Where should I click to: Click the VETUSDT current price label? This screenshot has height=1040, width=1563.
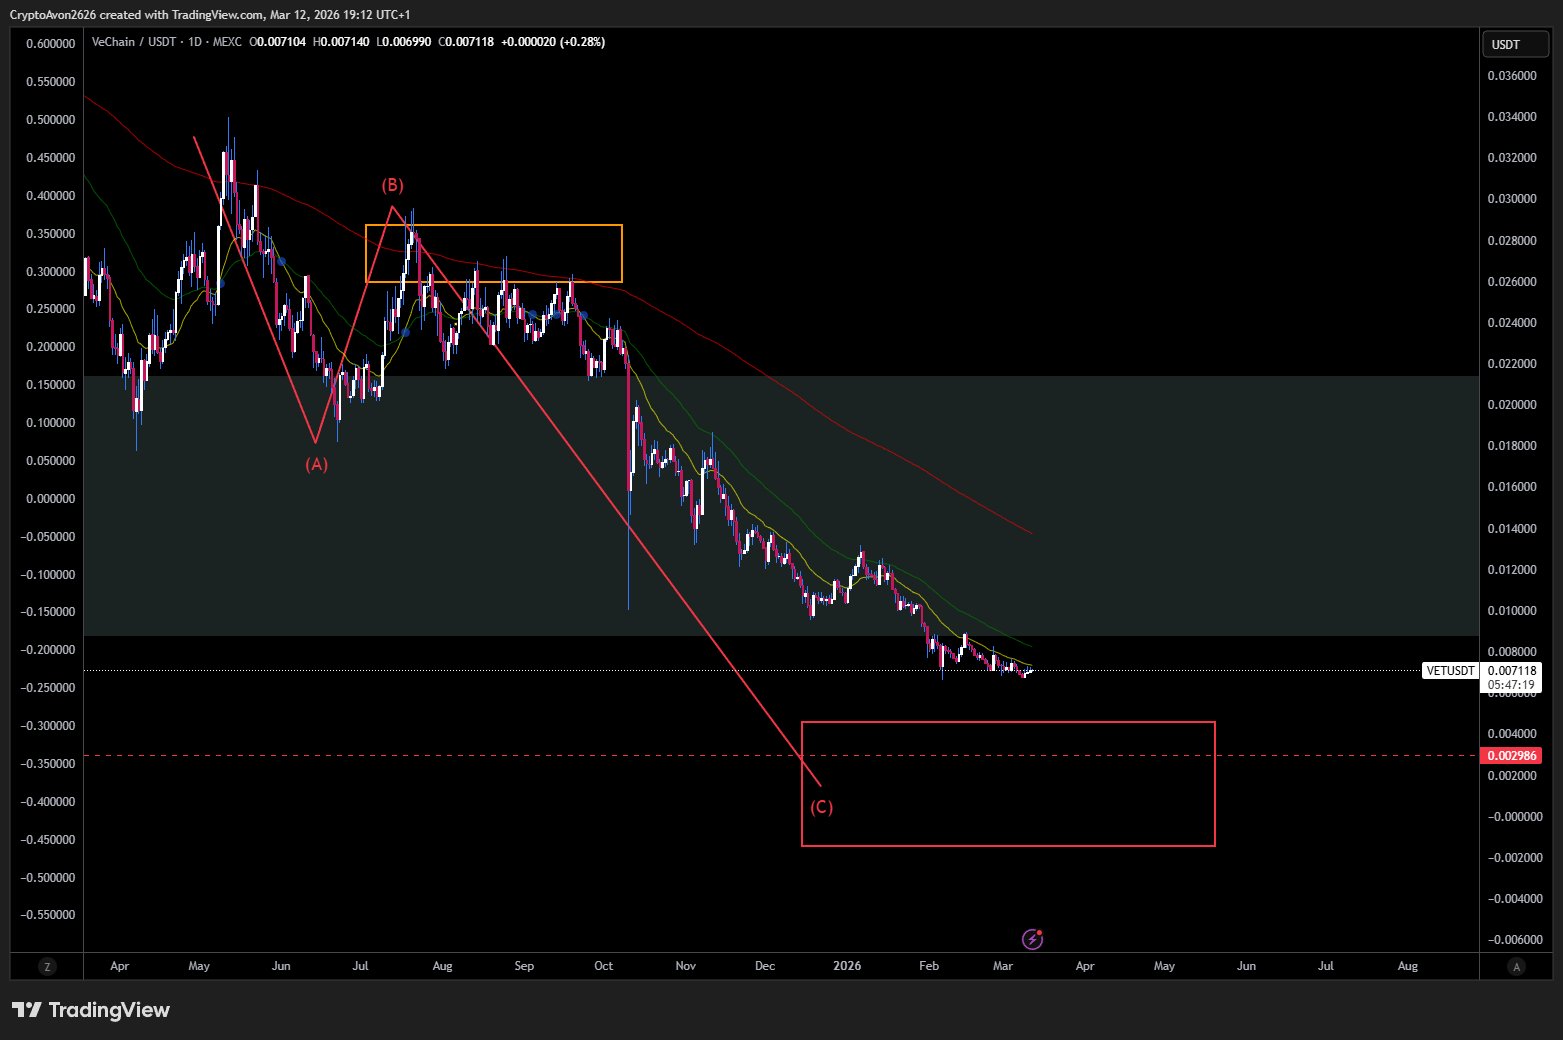[x=1450, y=671]
